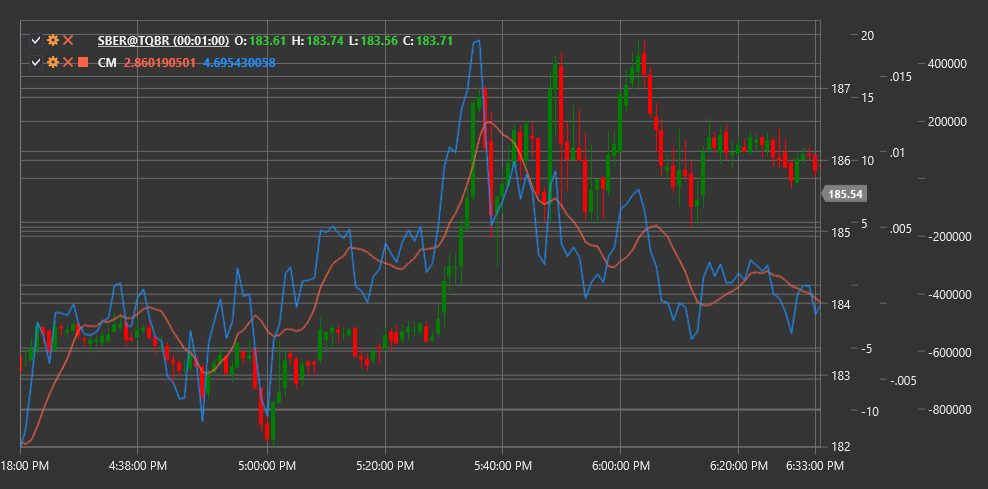Click the 5:00:00 PM time label
This screenshot has height=489, width=988.
[267, 466]
